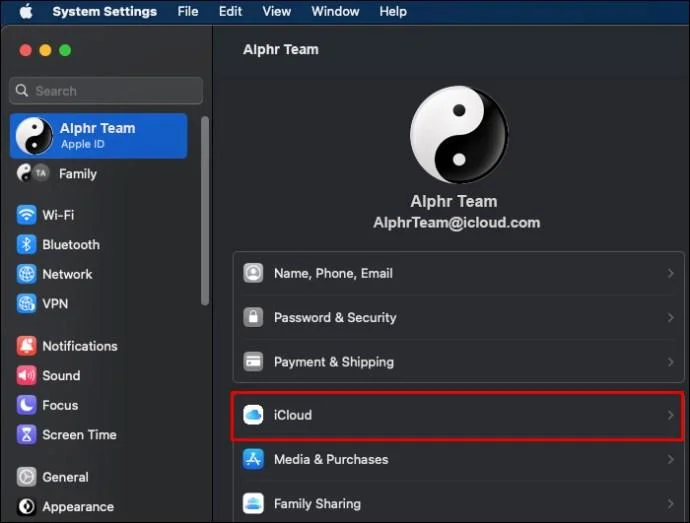This screenshot has width=690, height=523.
Task: Open the File menu
Action: coord(188,11)
